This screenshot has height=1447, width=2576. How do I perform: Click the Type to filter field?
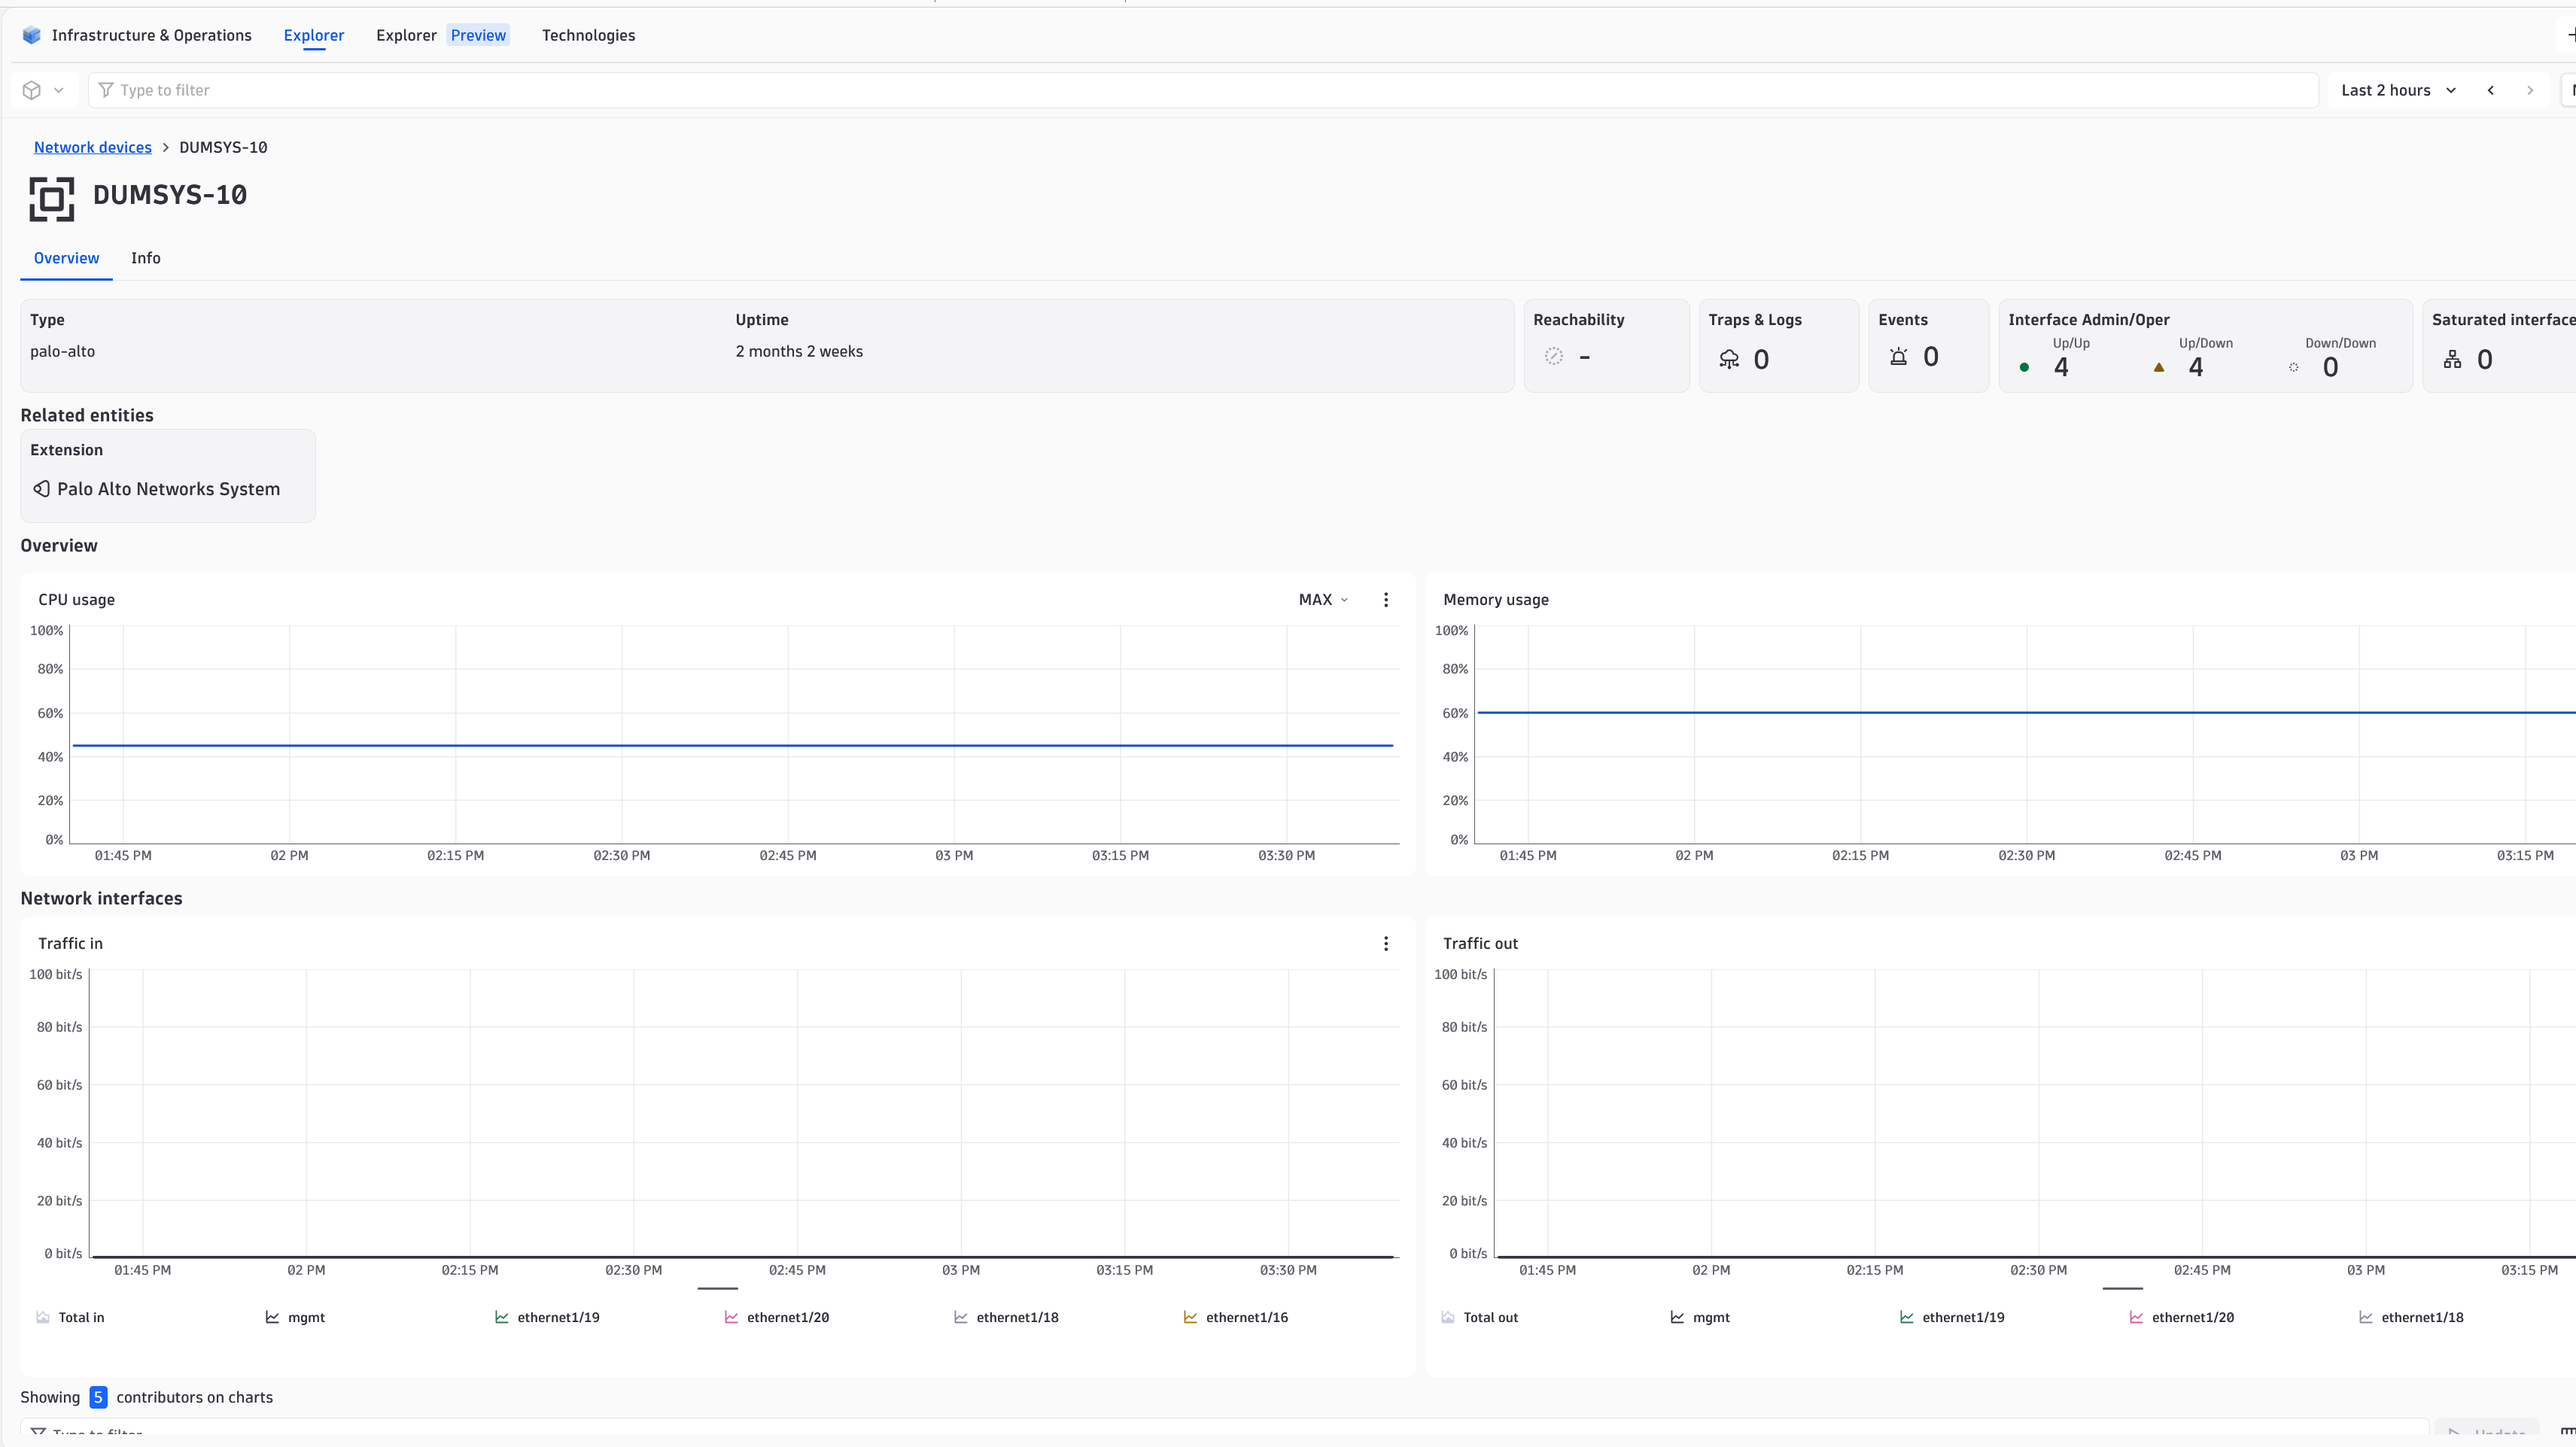(x=1203, y=90)
